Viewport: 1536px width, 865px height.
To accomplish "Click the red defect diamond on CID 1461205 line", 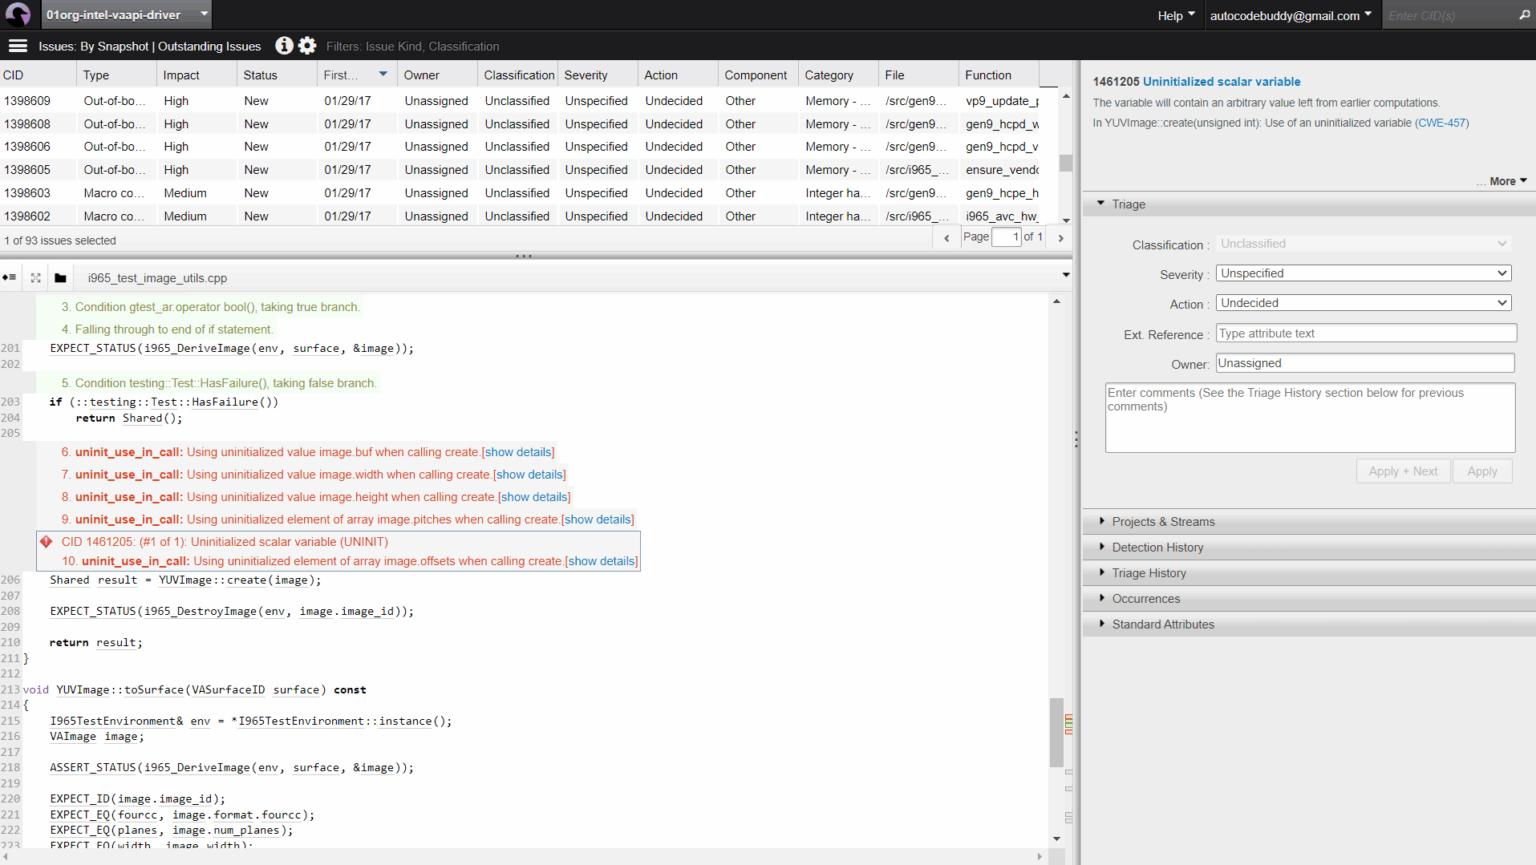I will (x=46, y=541).
